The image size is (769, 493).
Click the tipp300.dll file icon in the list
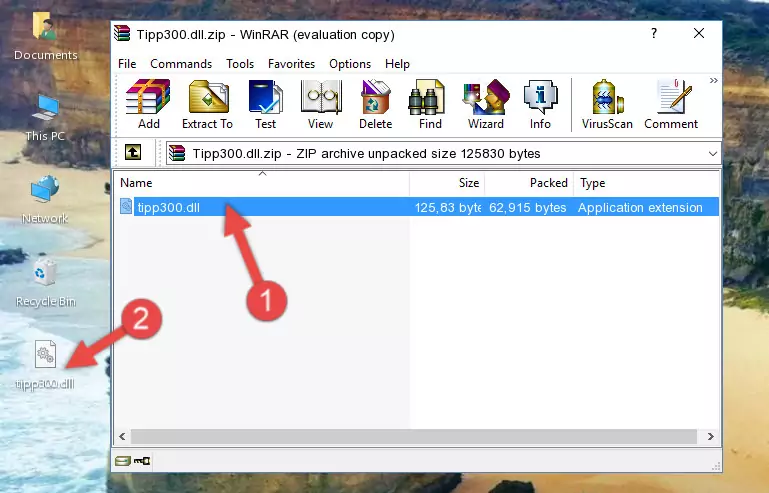point(126,207)
